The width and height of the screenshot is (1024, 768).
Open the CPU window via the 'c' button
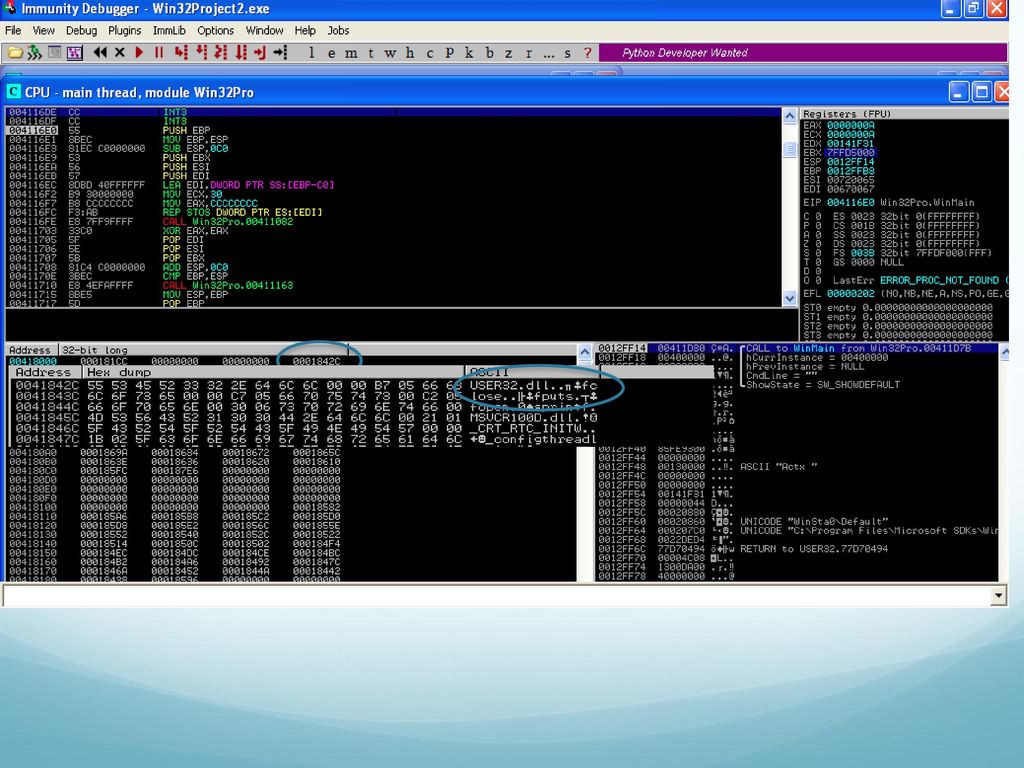430,53
